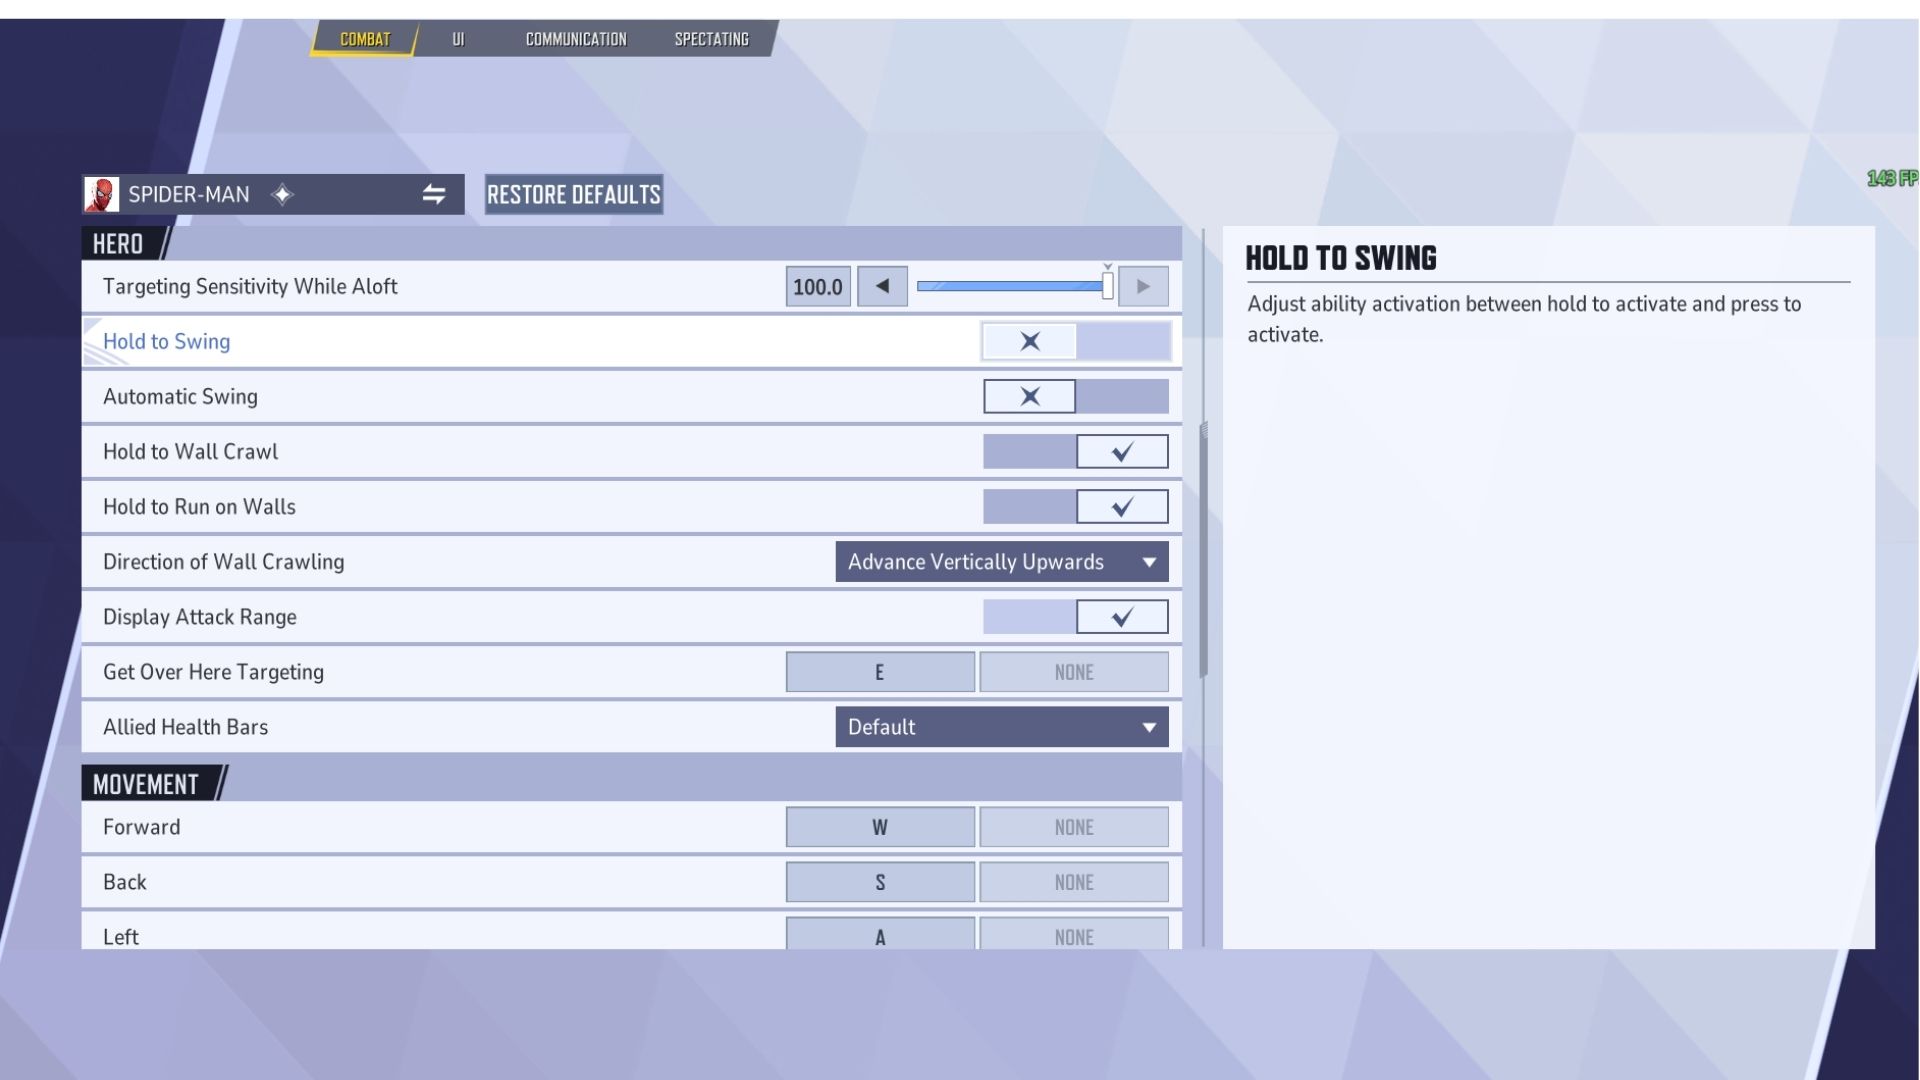1920x1080 pixels.
Task: Increase targeting sensitivity with right arrow
Action: point(1143,287)
